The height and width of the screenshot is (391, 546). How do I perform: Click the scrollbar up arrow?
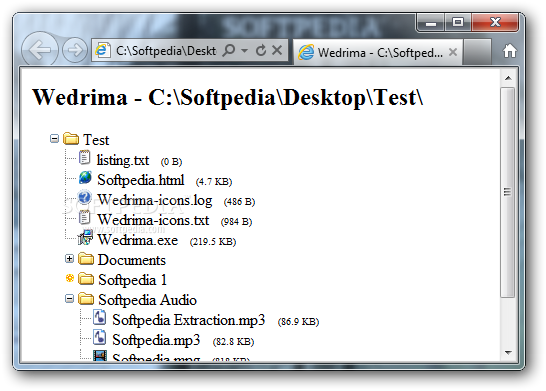point(508,78)
